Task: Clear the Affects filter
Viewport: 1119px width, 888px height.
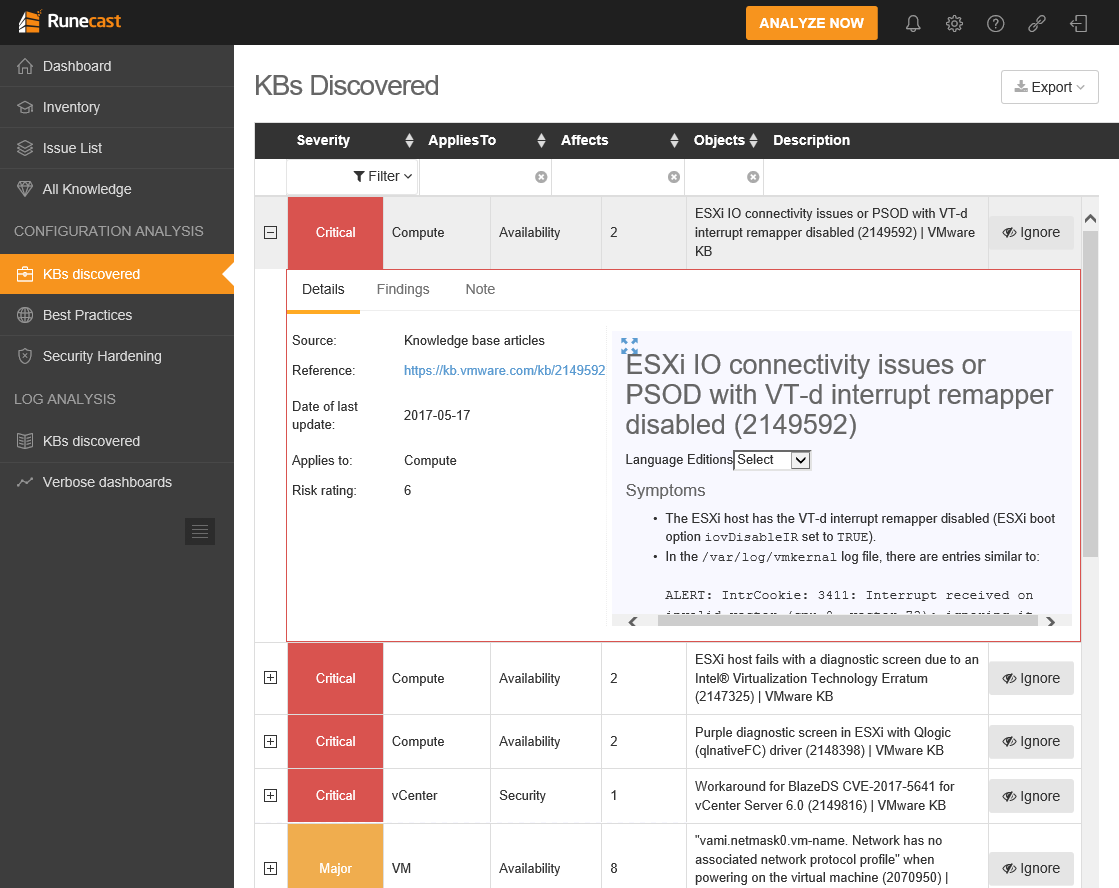Action: point(674,177)
